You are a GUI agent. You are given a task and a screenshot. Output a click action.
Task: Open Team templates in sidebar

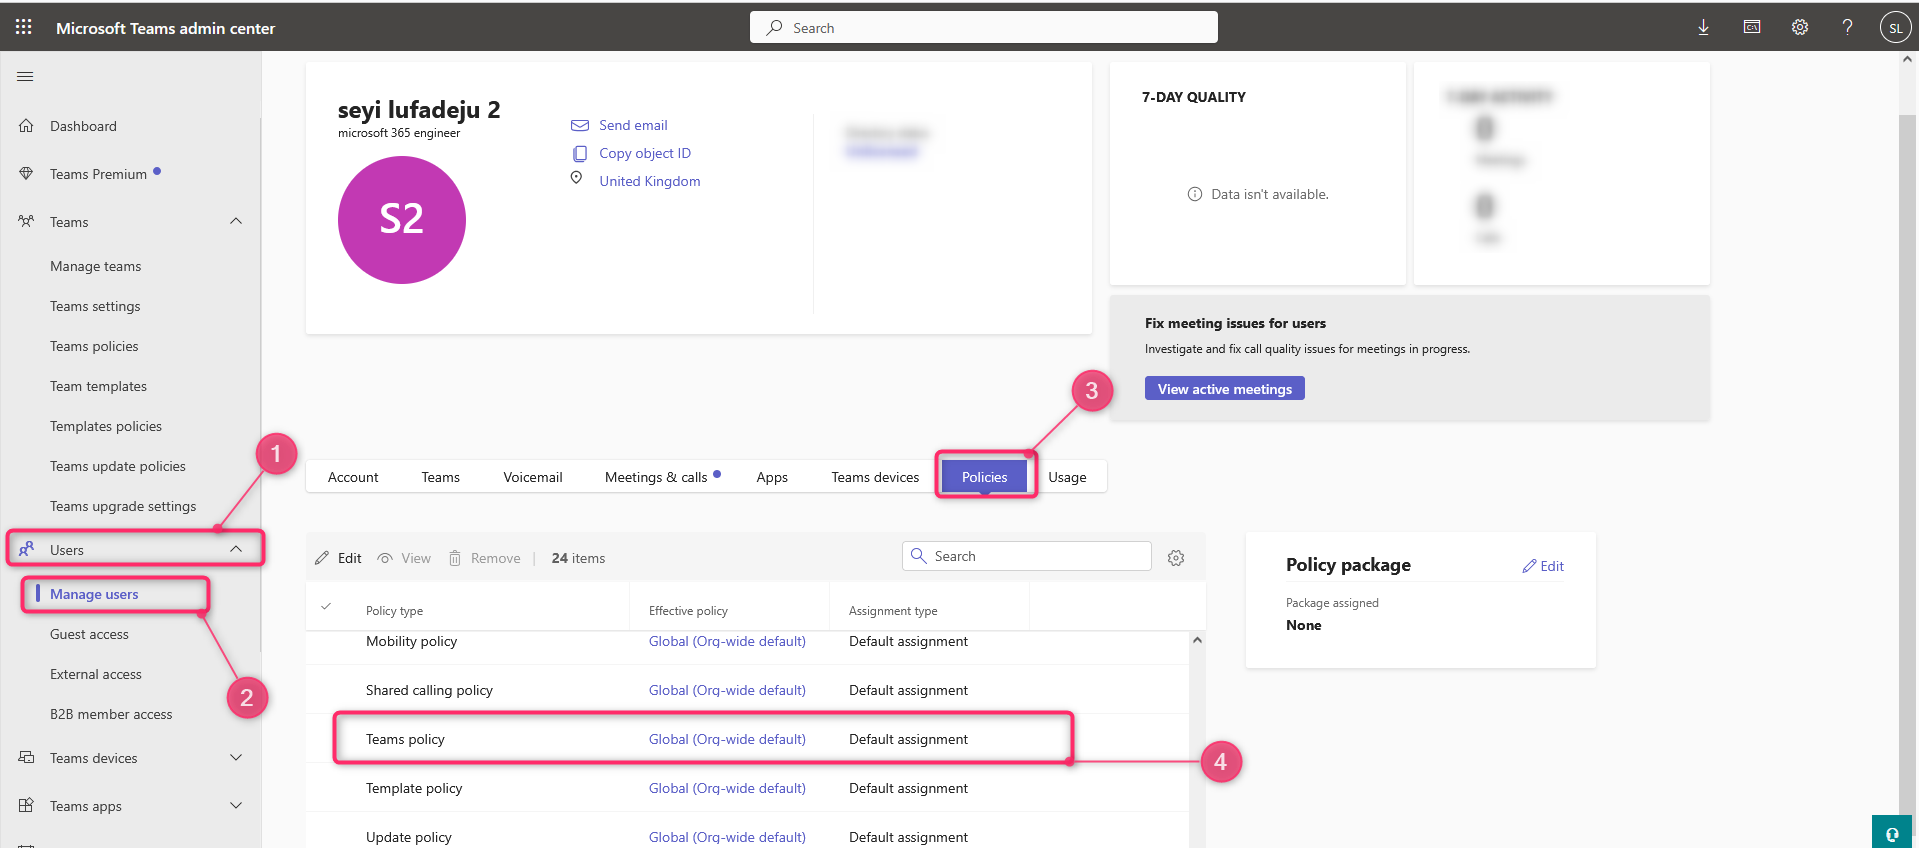pos(98,386)
